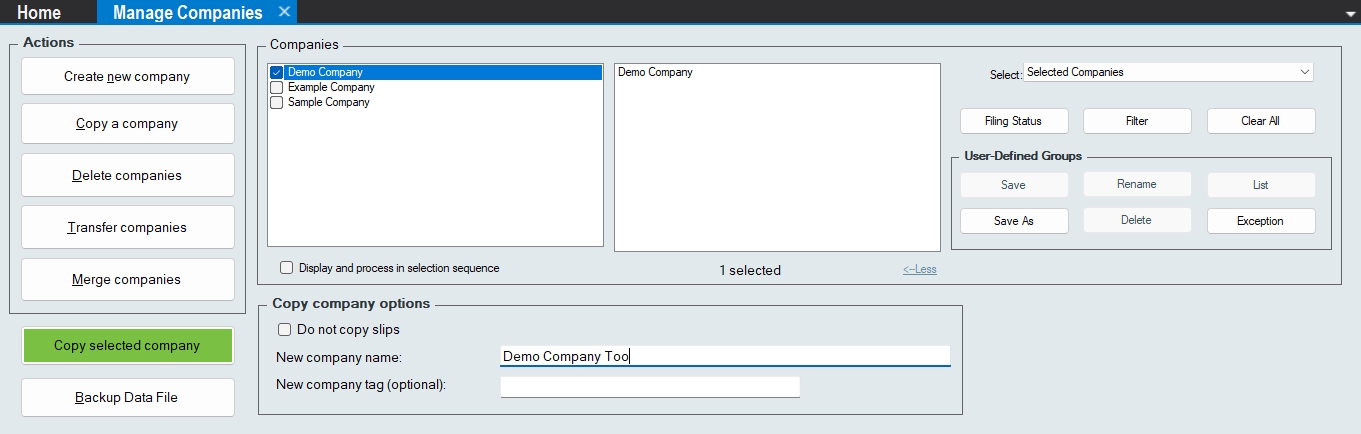Viewport: 1361px width, 434px height.
Task: Focus the New company tag field
Action: click(649, 385)
